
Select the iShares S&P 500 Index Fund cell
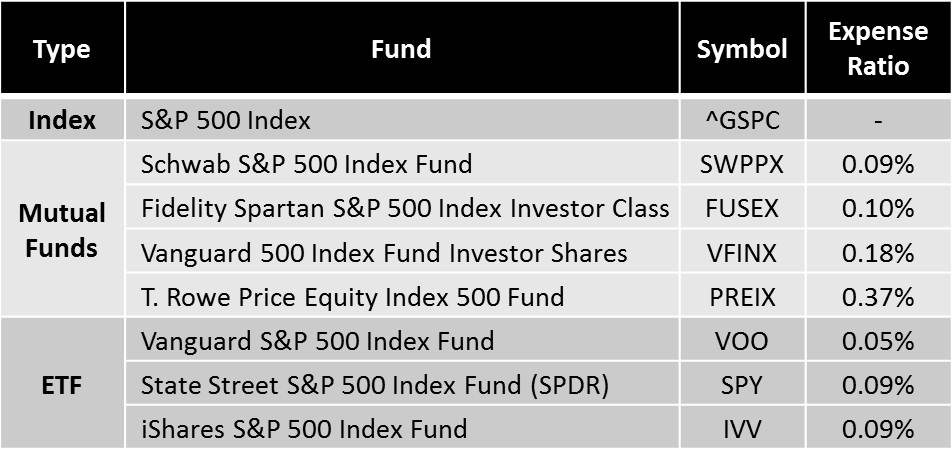point(304,429)
